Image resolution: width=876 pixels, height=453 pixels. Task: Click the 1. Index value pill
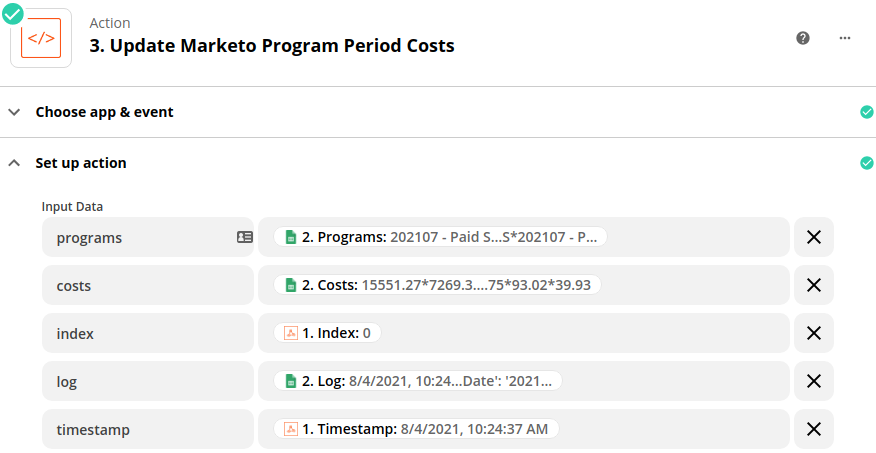pos(327,333)
